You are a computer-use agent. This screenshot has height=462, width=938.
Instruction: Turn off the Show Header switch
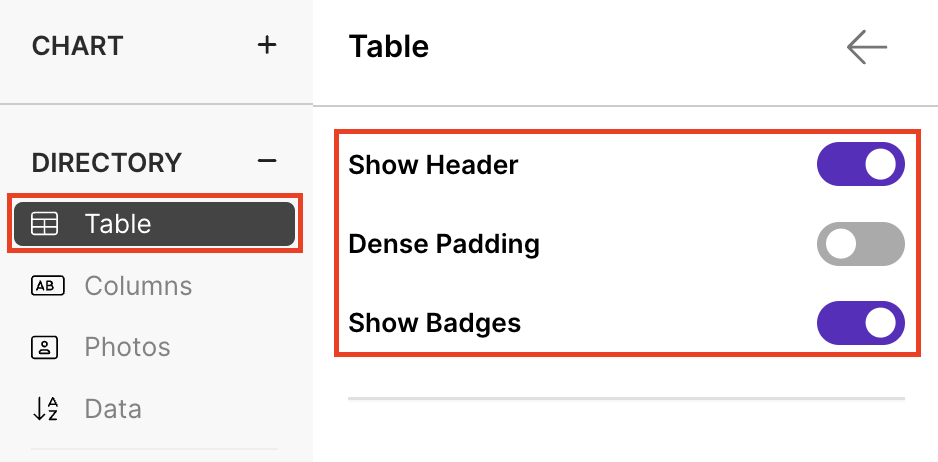click(x=861, y=164)
